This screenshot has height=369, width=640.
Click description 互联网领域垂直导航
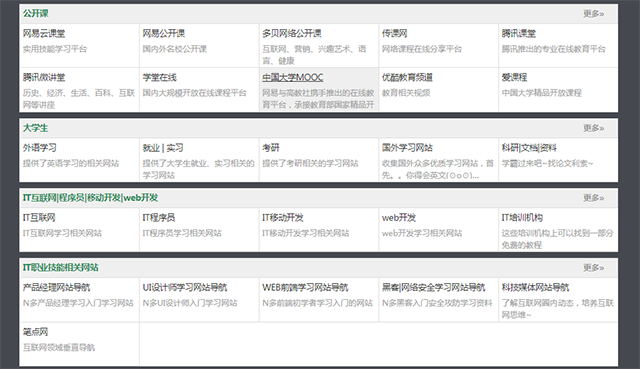click(x=59, y=348)
